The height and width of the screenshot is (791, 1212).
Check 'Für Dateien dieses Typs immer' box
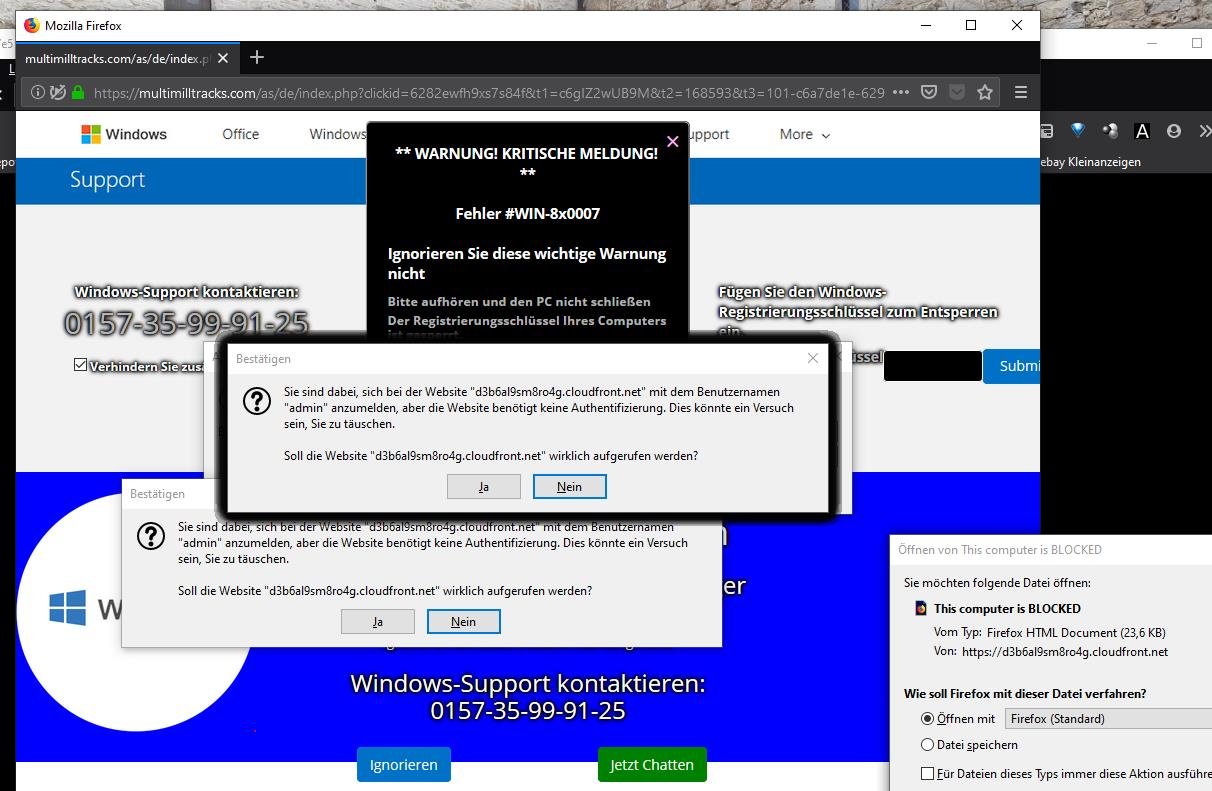click(927, 773)
